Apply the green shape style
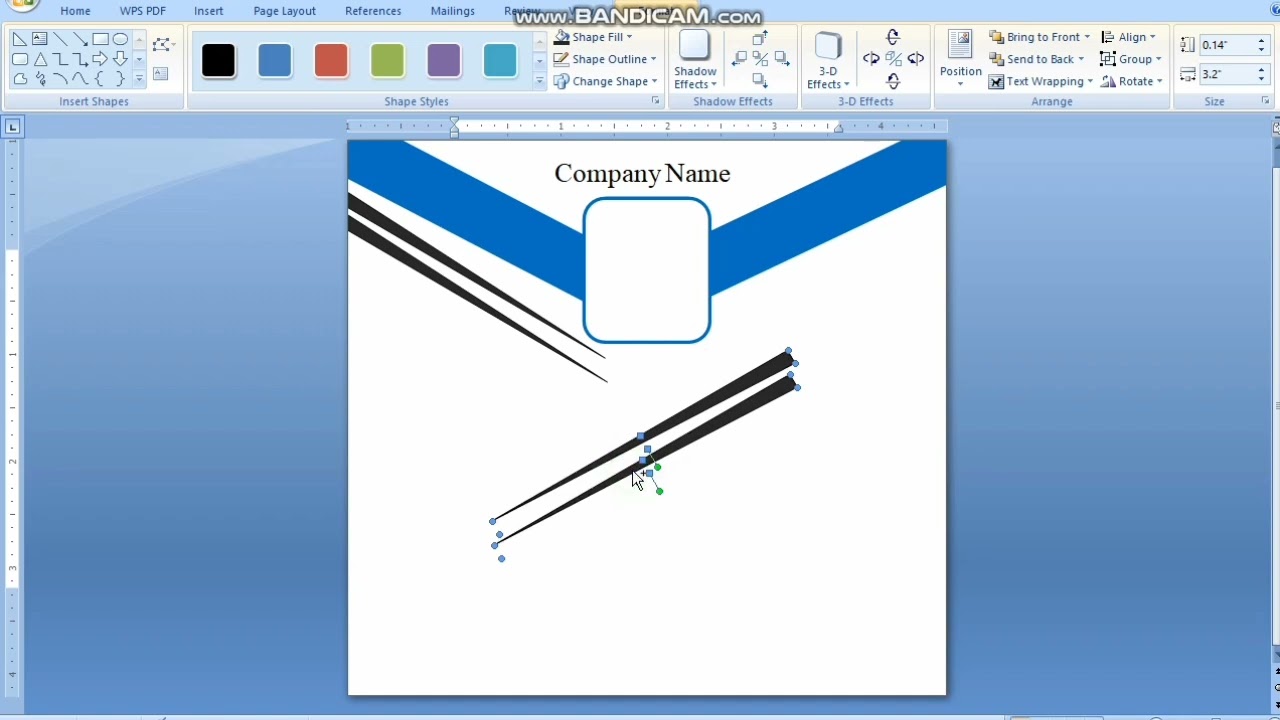This screenshot has height=720, width=1280. (387, 61)
